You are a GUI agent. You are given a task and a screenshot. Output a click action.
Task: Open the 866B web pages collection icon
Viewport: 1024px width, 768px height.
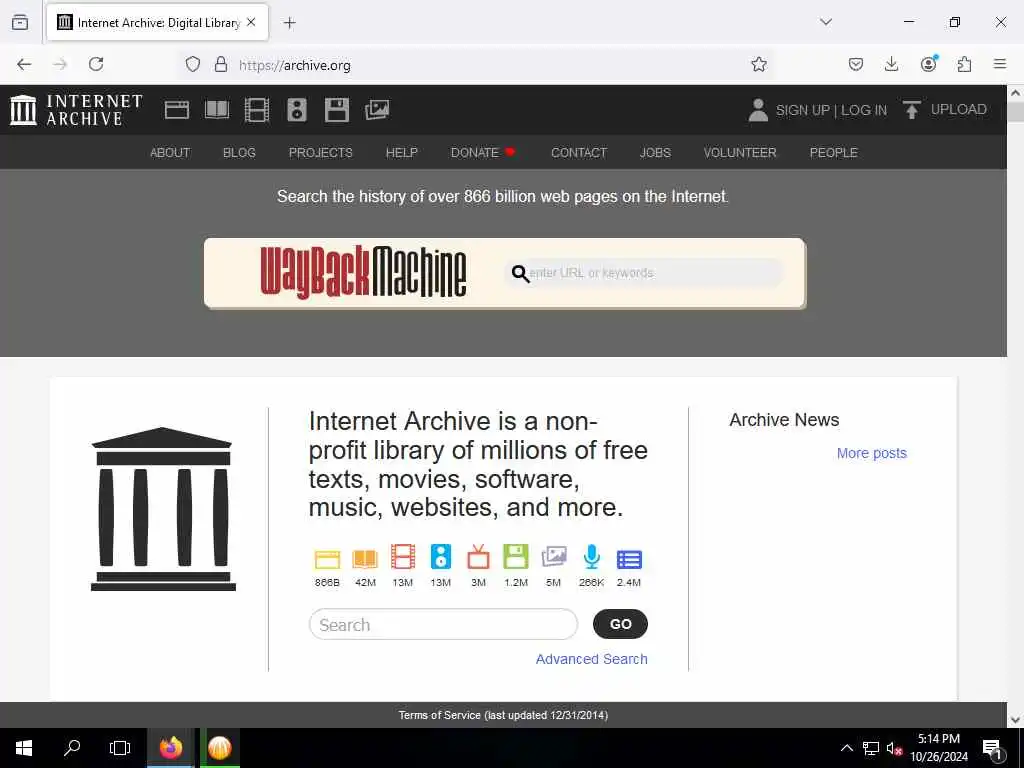coord(327,559)
